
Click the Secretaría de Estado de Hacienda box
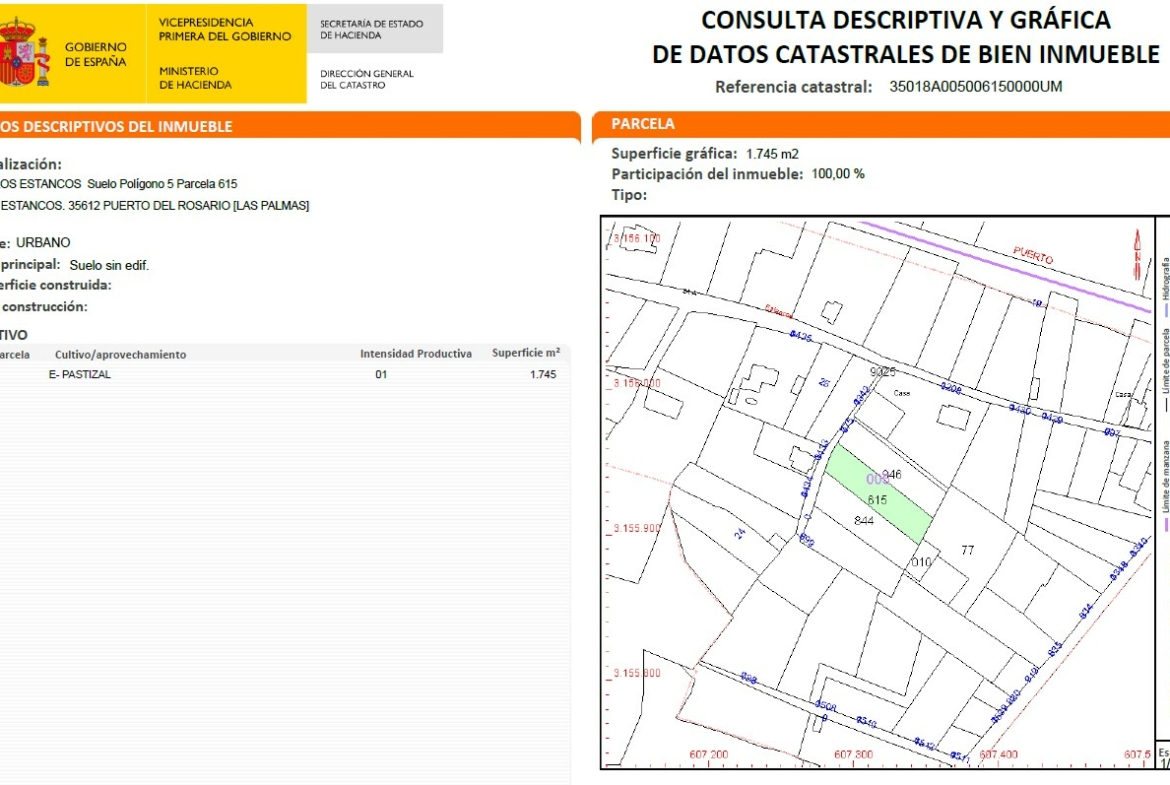[x=372, y=29]
